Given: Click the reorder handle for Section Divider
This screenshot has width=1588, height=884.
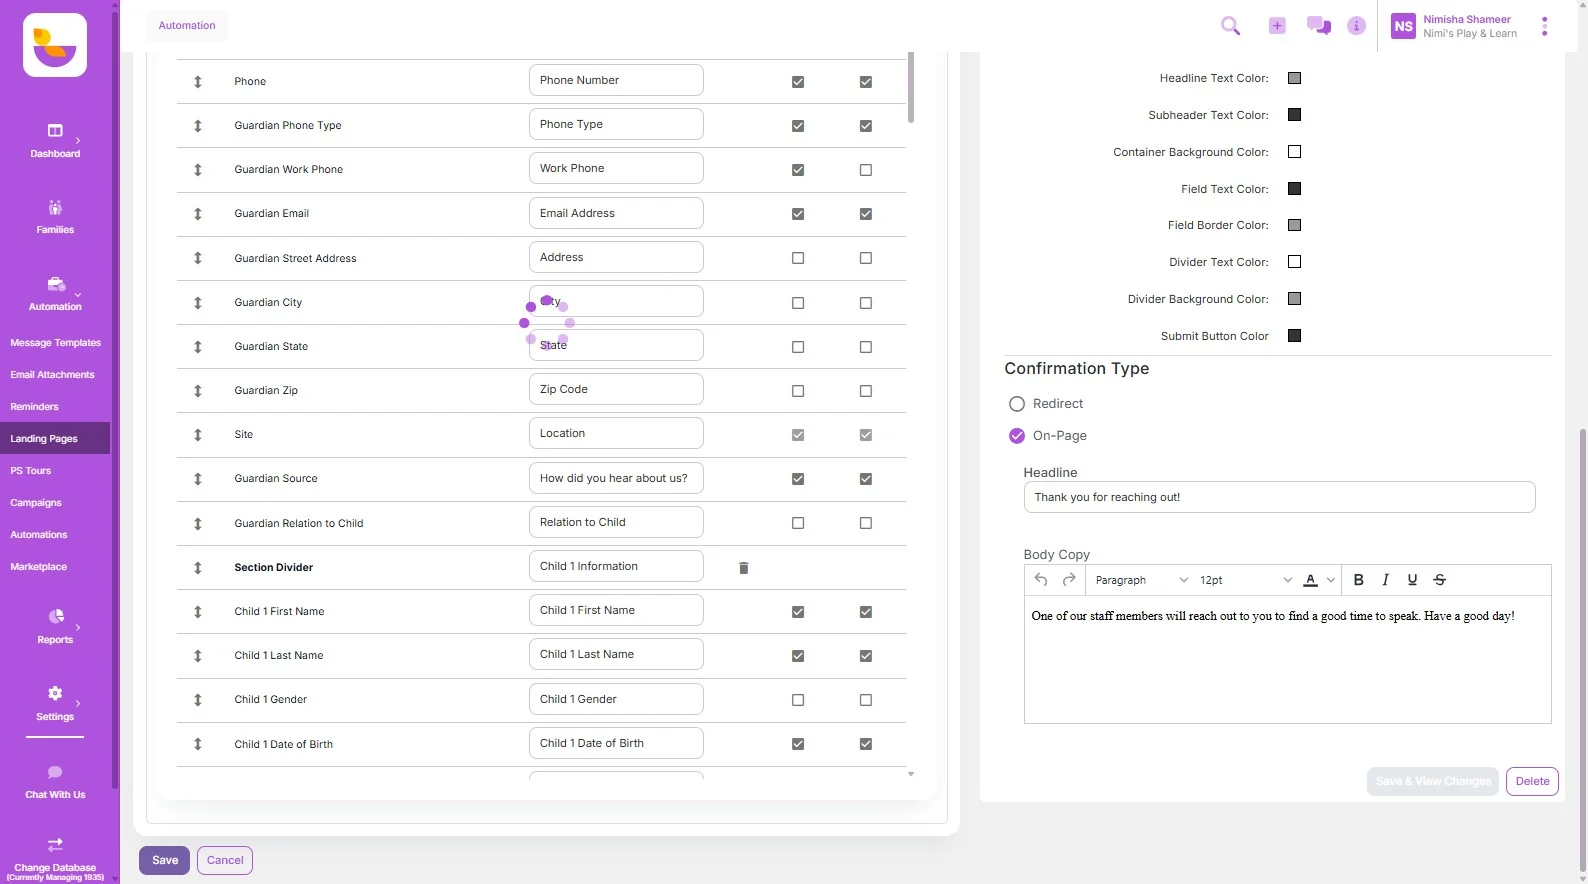Looking at the screenshot, I should [x=198, y=568].
